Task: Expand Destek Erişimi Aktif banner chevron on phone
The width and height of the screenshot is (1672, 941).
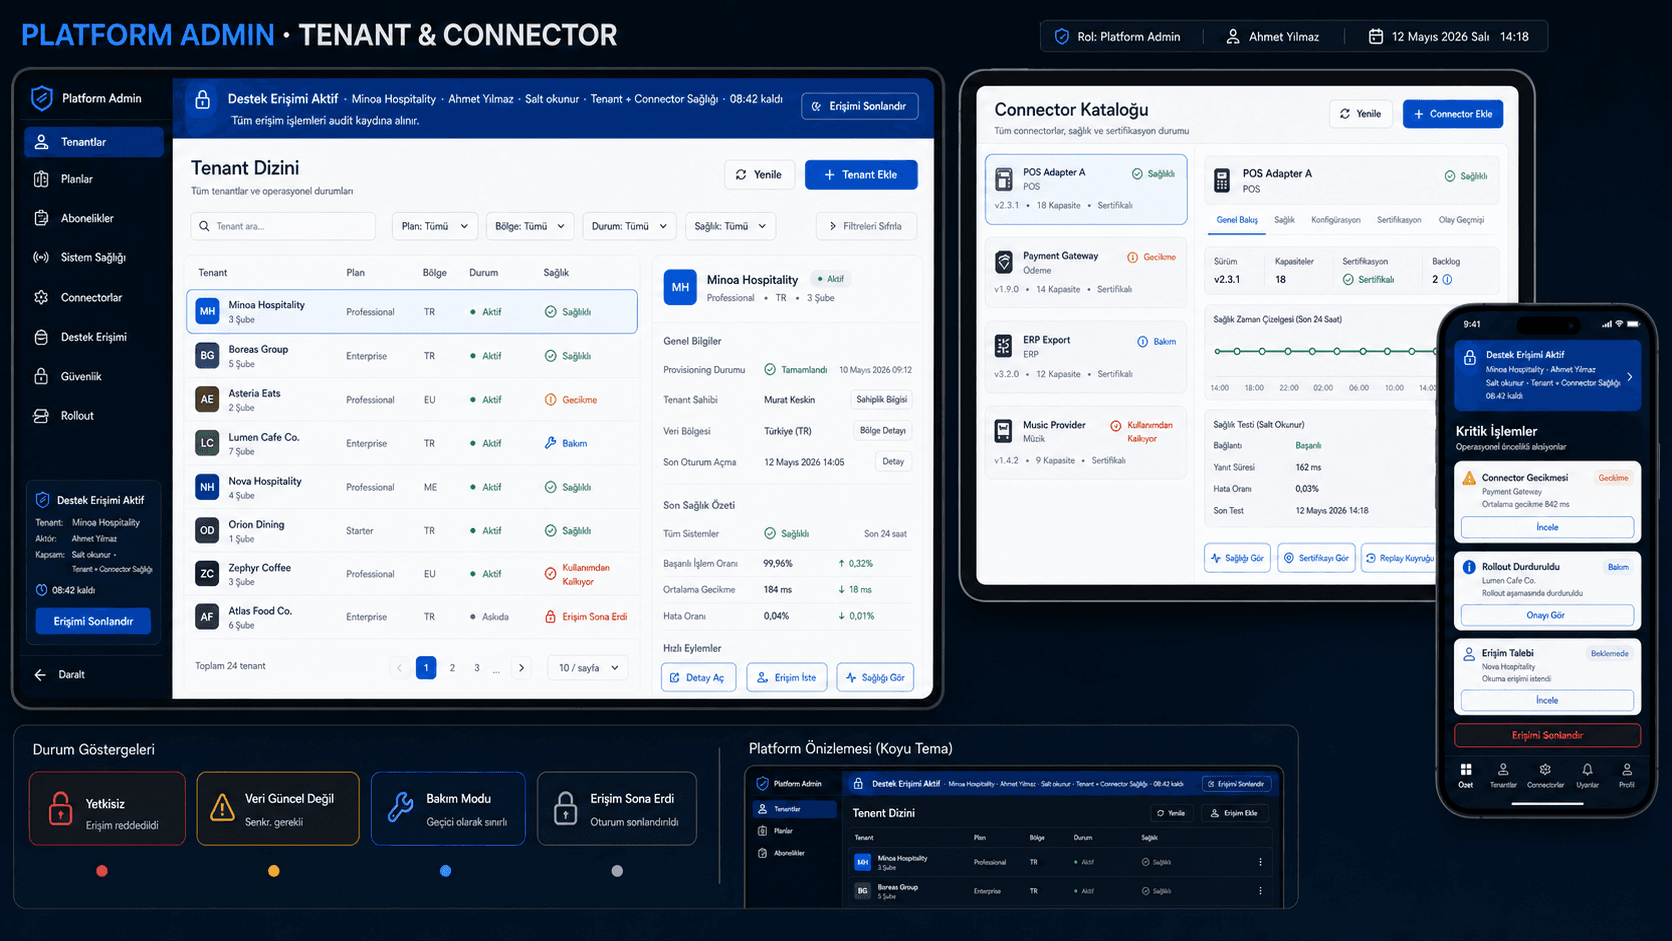Action: (x=1630, y=377)
